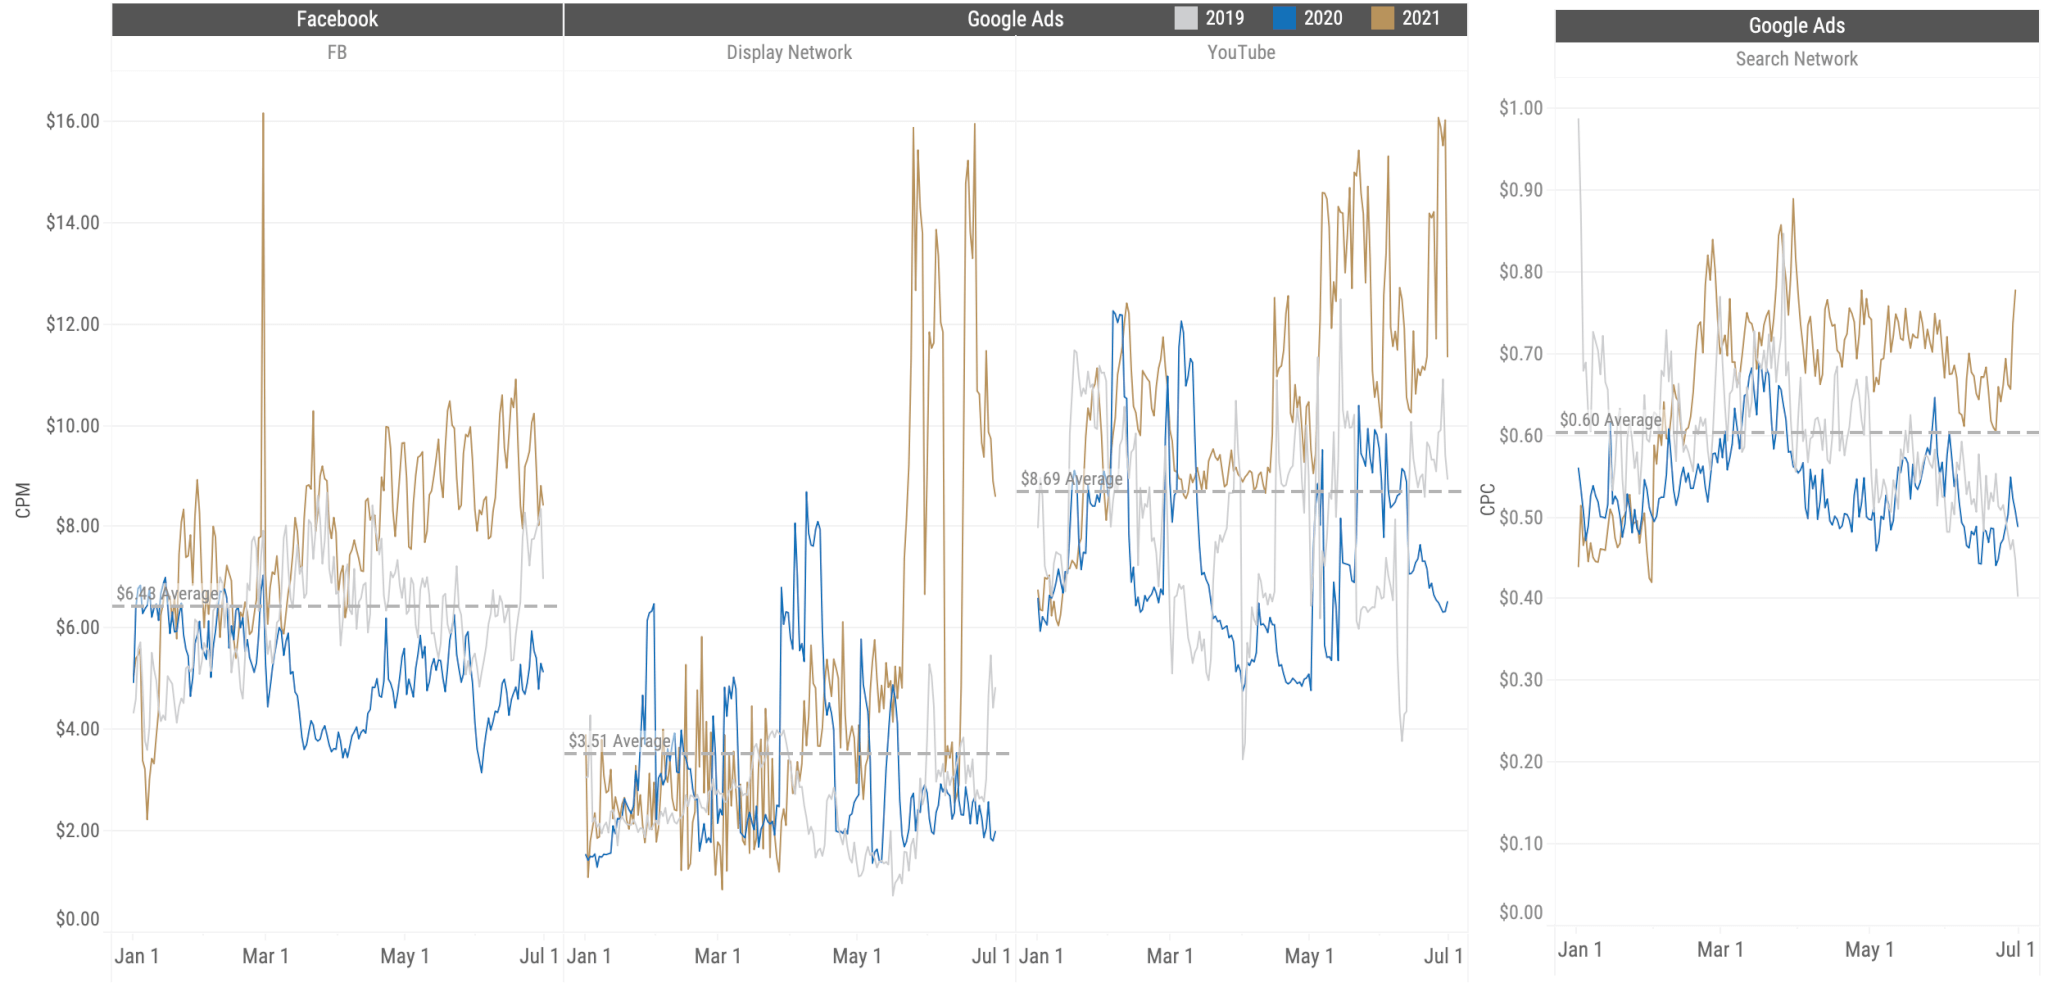Click Mar 1 on the YouTube axis
The width and height of the screenshot is (2048, 983).
click(x=1170, y=956)
